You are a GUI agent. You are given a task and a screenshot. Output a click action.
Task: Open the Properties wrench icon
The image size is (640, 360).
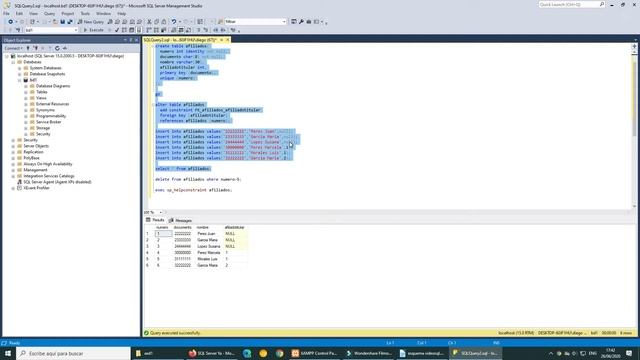pyautogui.click(x=301, y=22)
